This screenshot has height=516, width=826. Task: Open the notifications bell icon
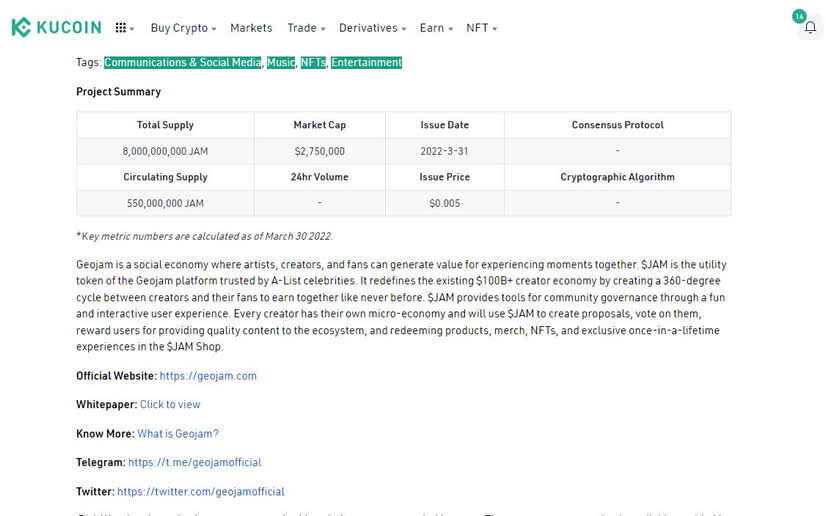pyautogui.click(x=810, y=28)
